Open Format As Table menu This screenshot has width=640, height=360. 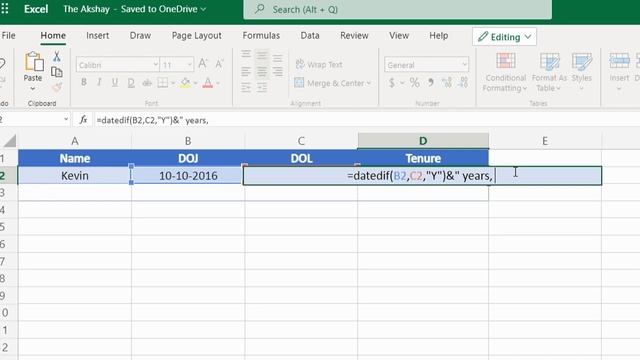pos(549,73)
